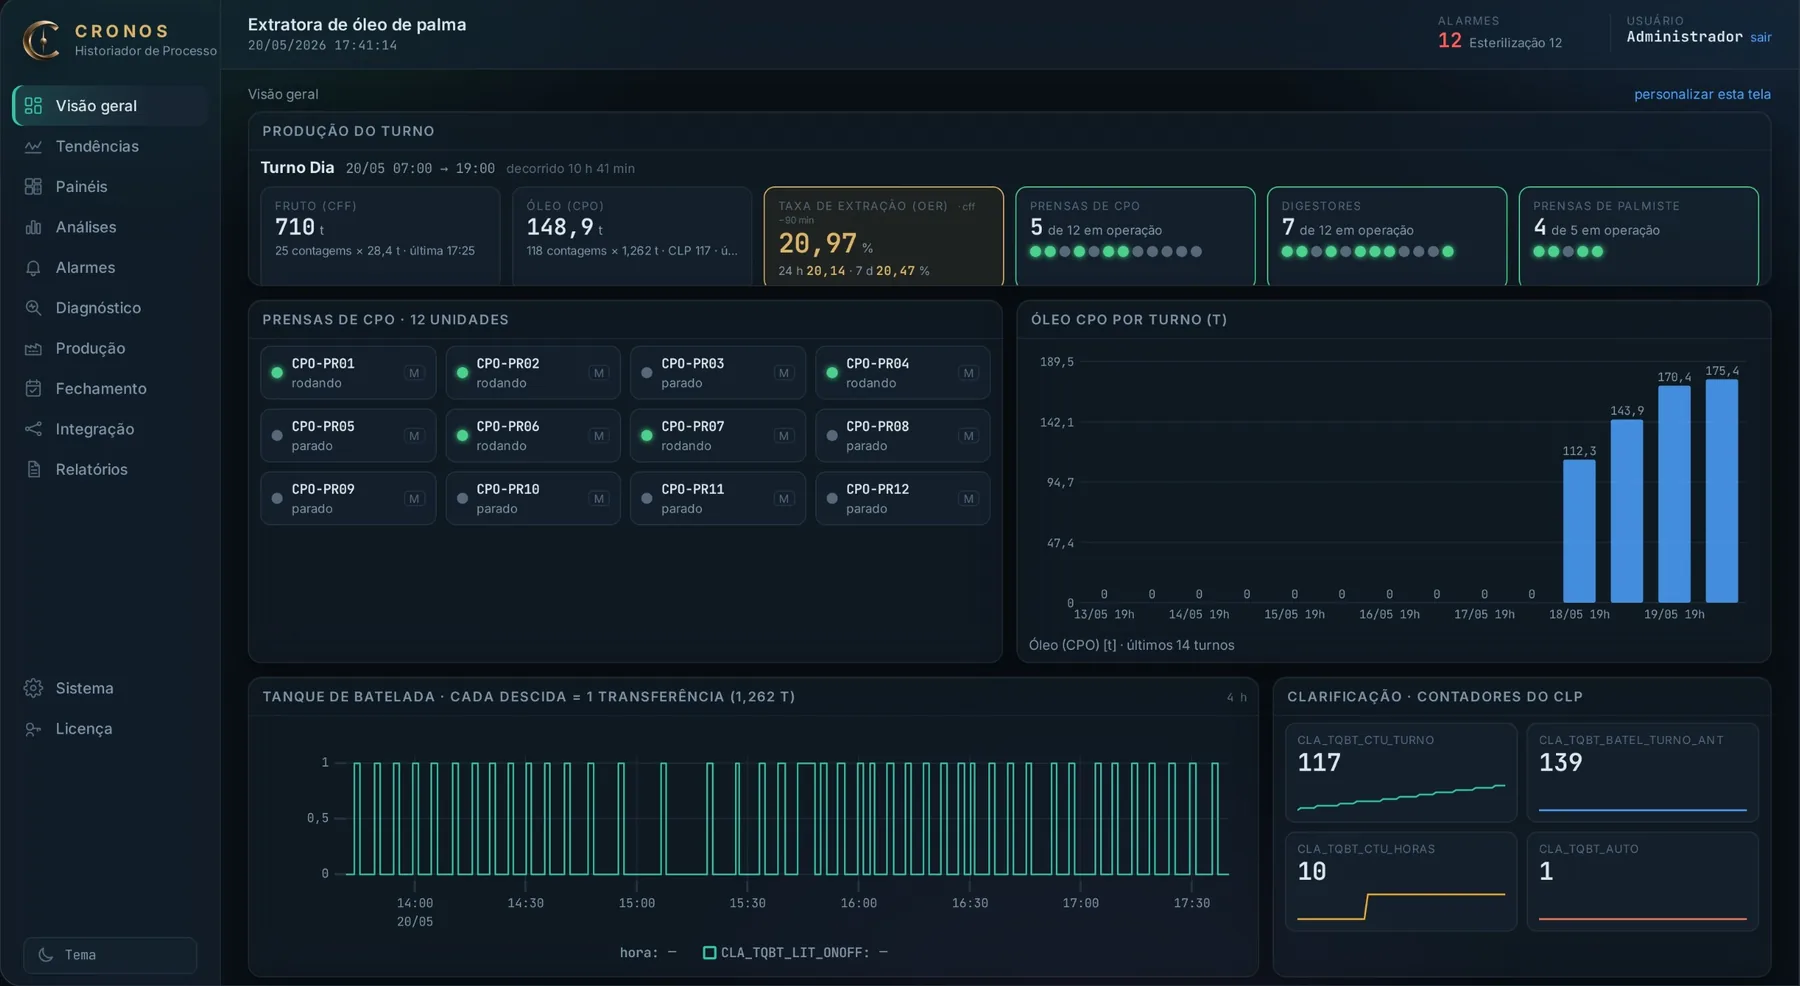Screen dimensions: 1800x986
Task: Open the Fruto (CFF) card
Action: pyautogui.click(x=380, y=236)
